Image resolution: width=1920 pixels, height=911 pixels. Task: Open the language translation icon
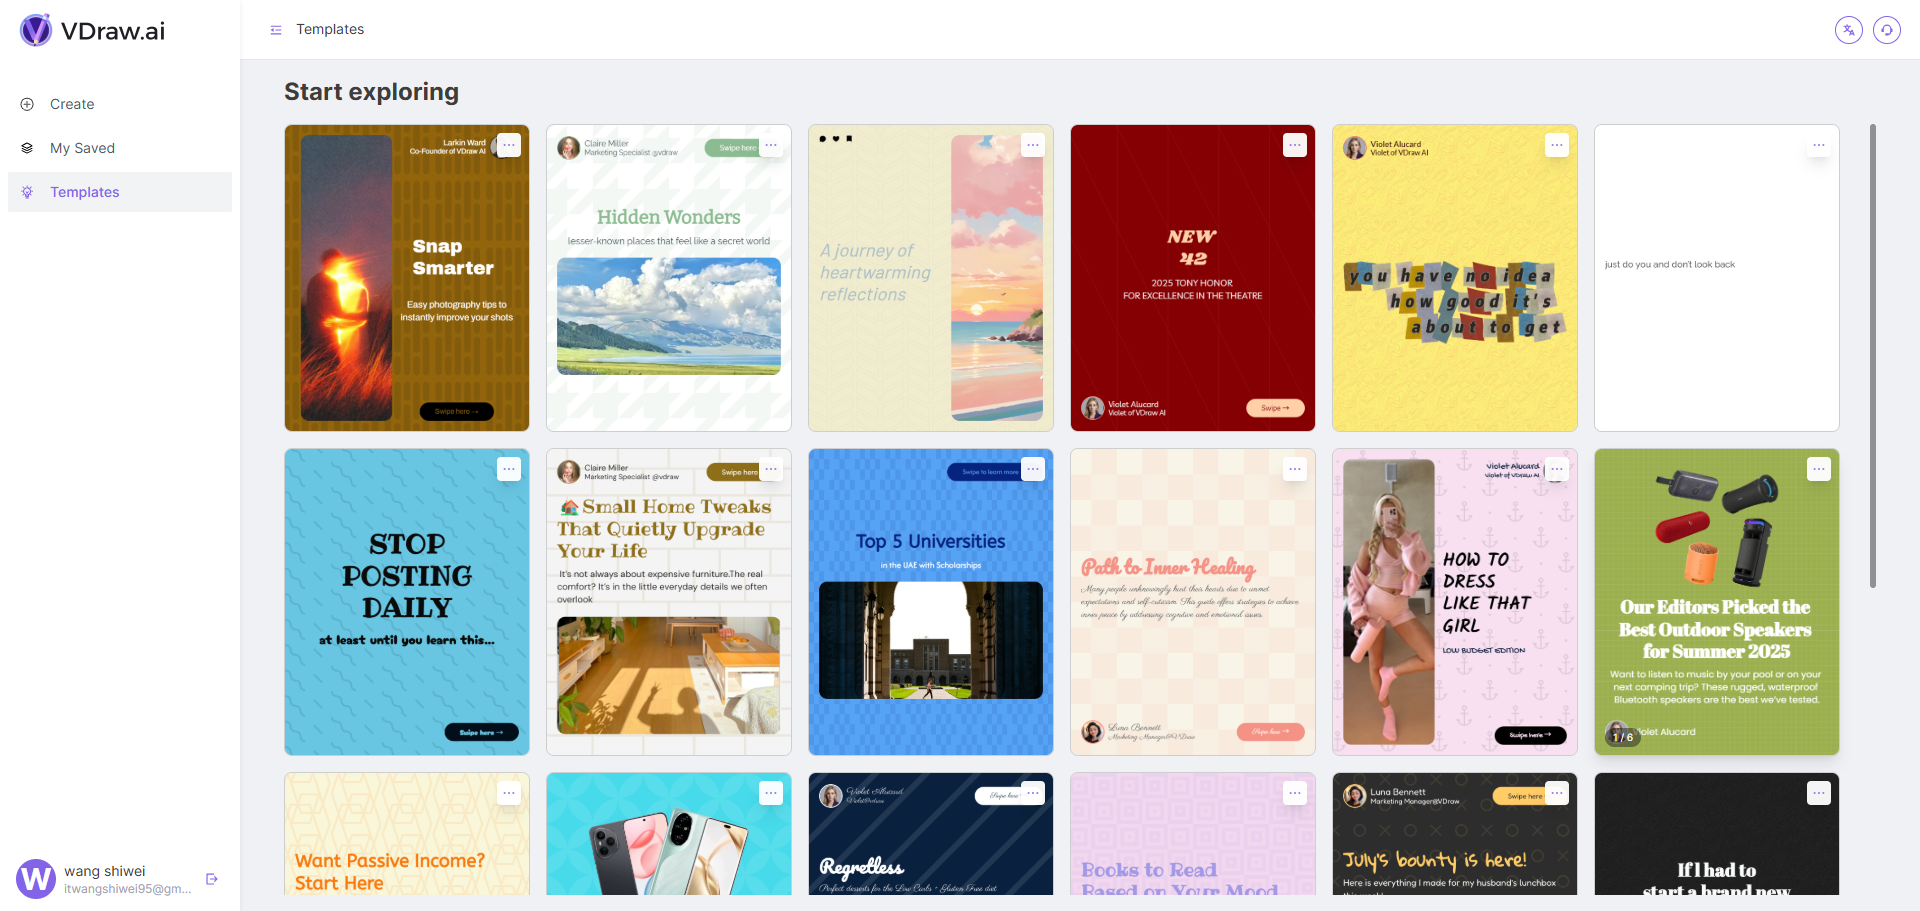pos(1849,30)
